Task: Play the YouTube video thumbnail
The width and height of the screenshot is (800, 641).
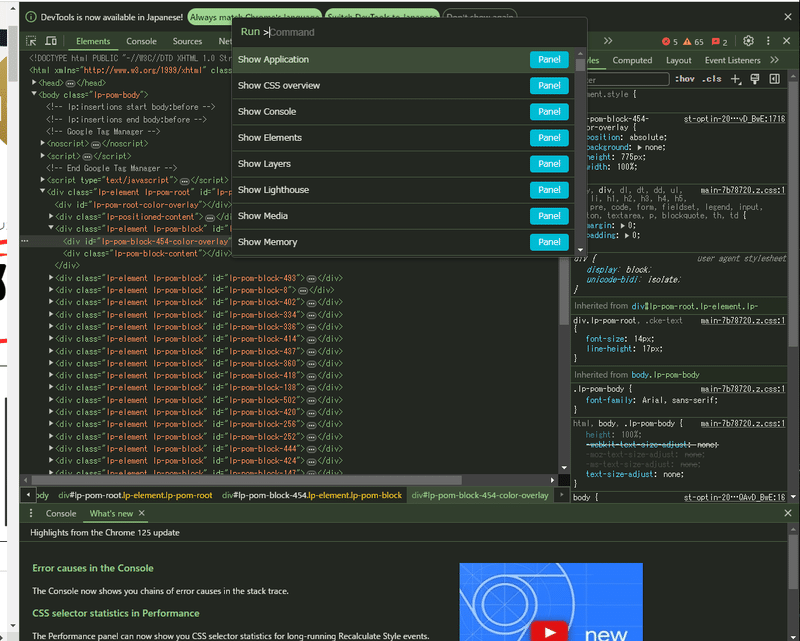Action: 549,632
